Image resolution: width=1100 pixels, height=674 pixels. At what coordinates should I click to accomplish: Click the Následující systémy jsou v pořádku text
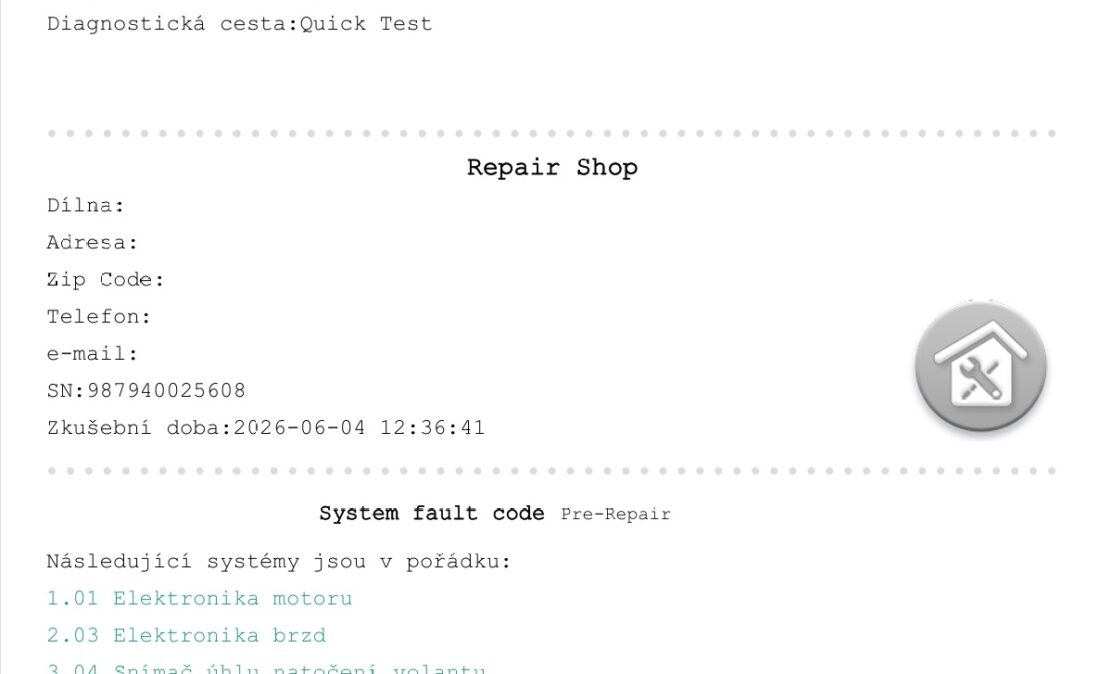click(x=279, y=562)
